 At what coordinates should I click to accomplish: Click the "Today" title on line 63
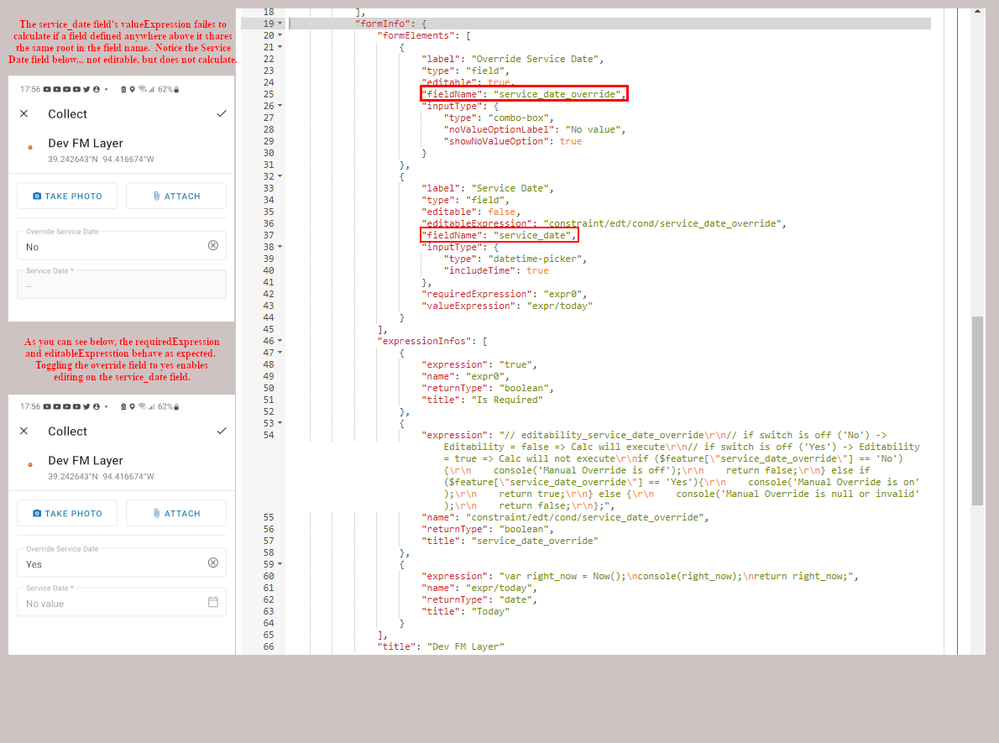tap(490, 611)
